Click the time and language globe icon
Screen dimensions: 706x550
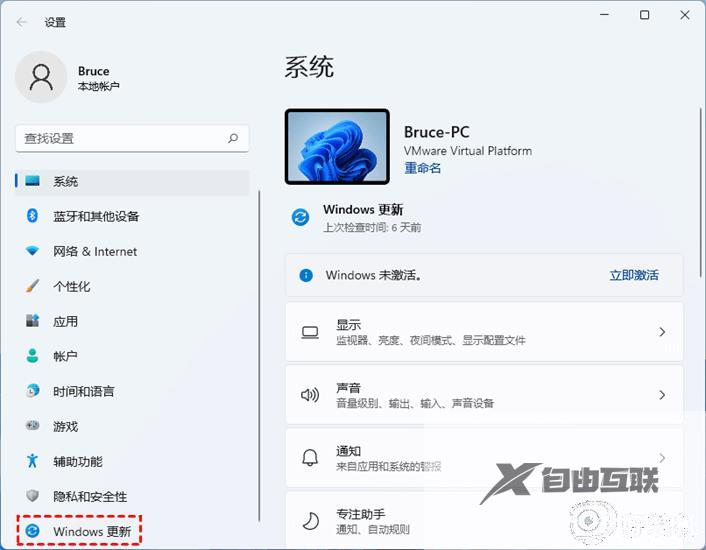pos(32,391)
